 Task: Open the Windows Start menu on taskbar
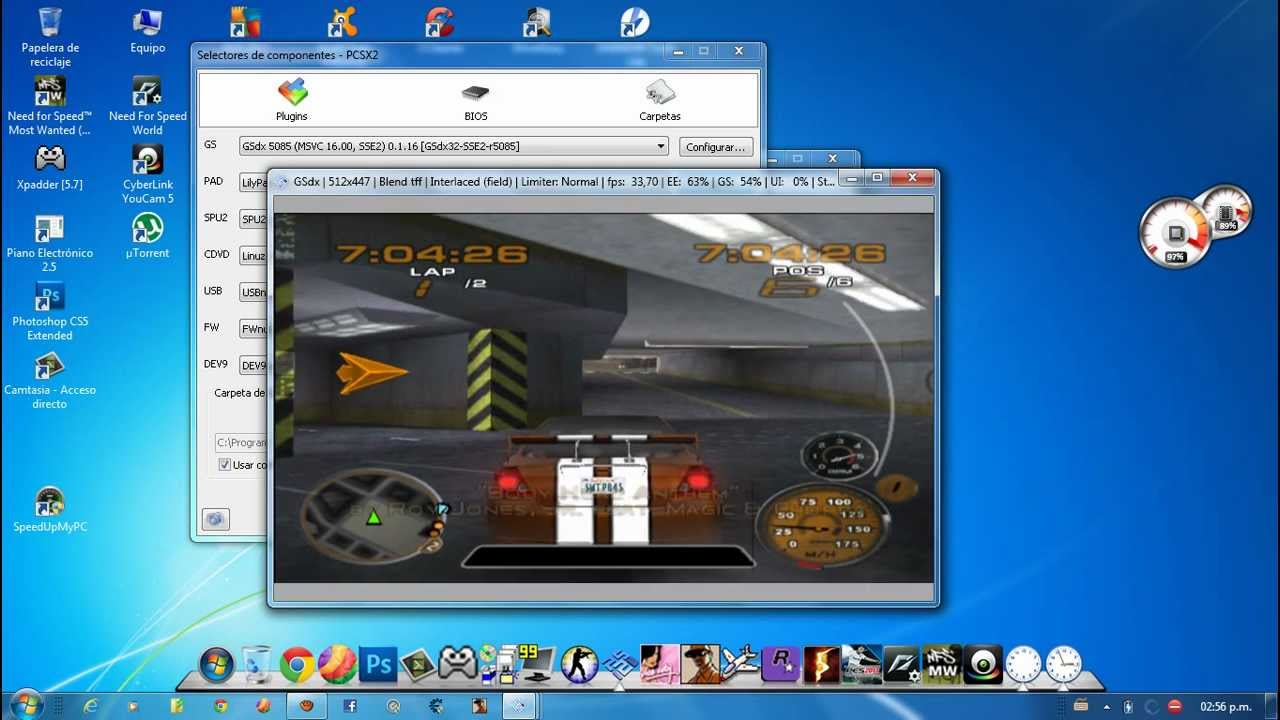pyautogui.click(x=26, y=706)
